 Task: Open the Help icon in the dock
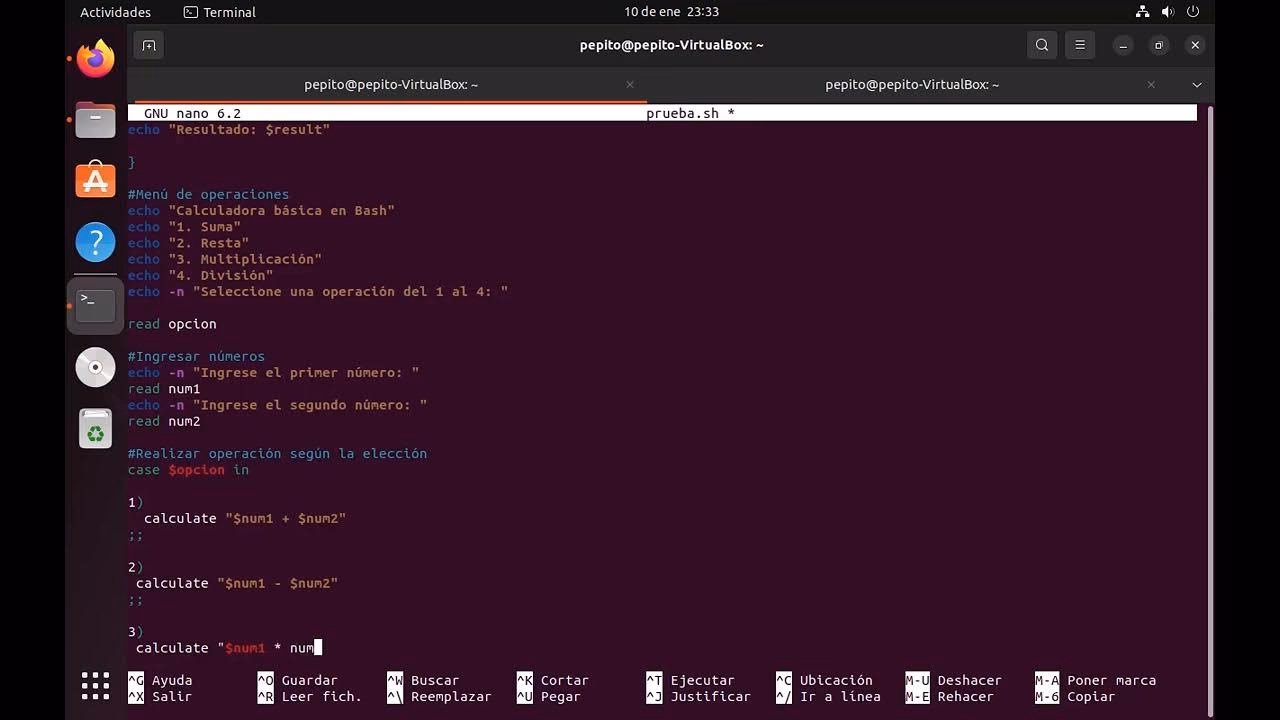(x=94, y=242)
